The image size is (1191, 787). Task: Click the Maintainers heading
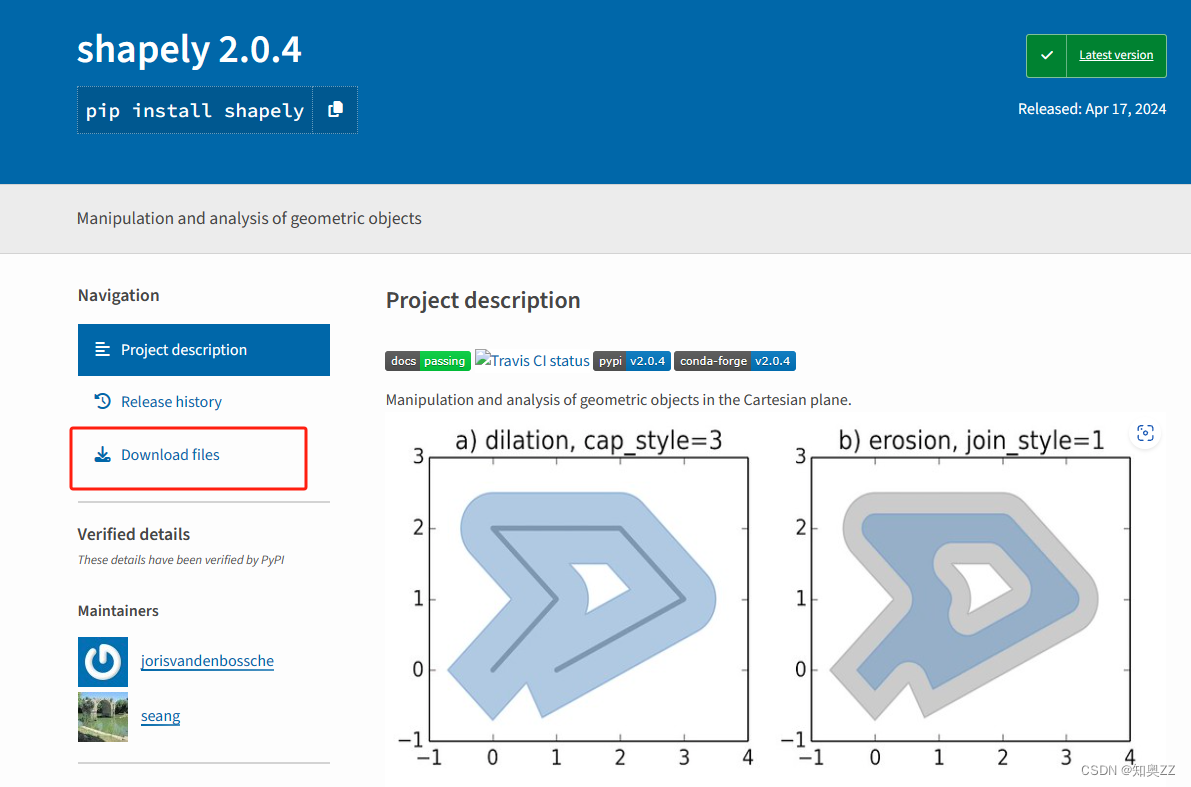118,611
